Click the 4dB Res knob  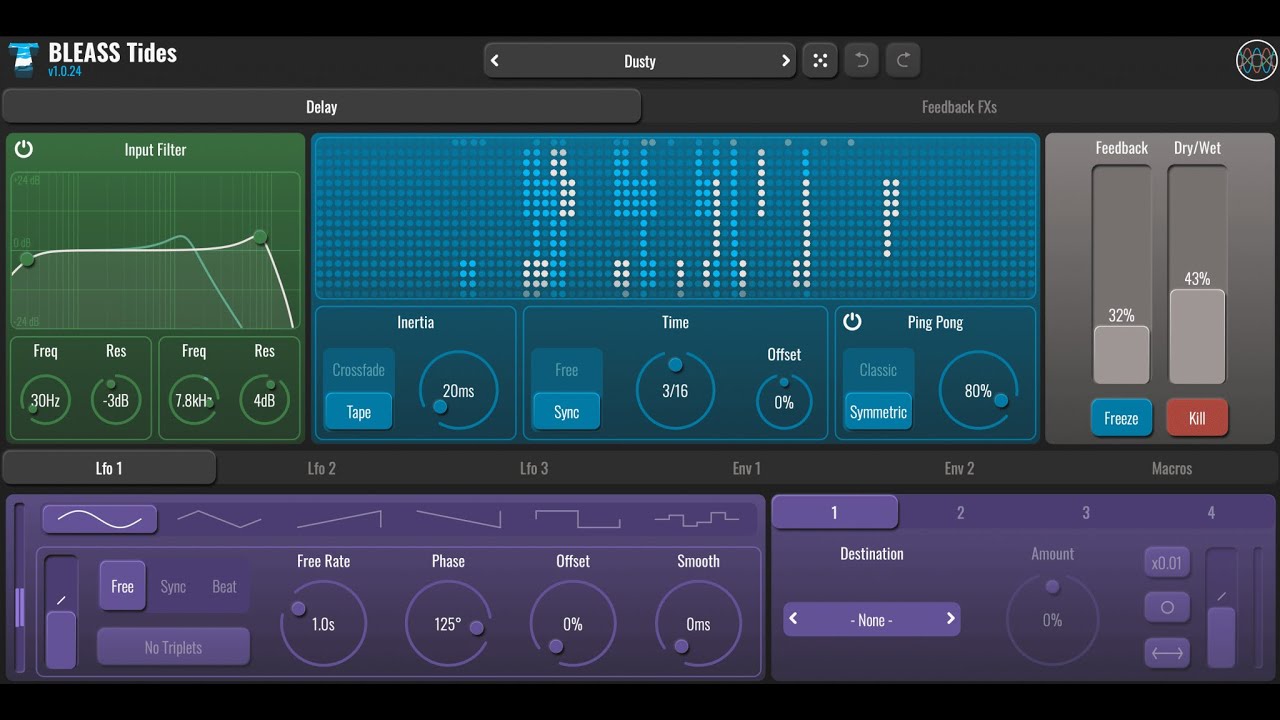point(264,401)
